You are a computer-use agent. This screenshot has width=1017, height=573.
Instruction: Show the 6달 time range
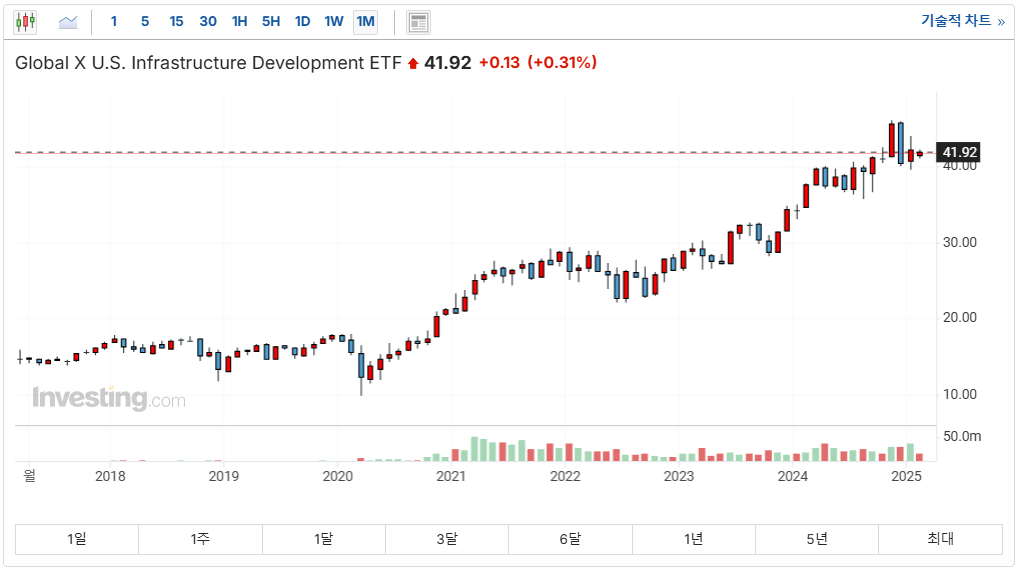571,539
